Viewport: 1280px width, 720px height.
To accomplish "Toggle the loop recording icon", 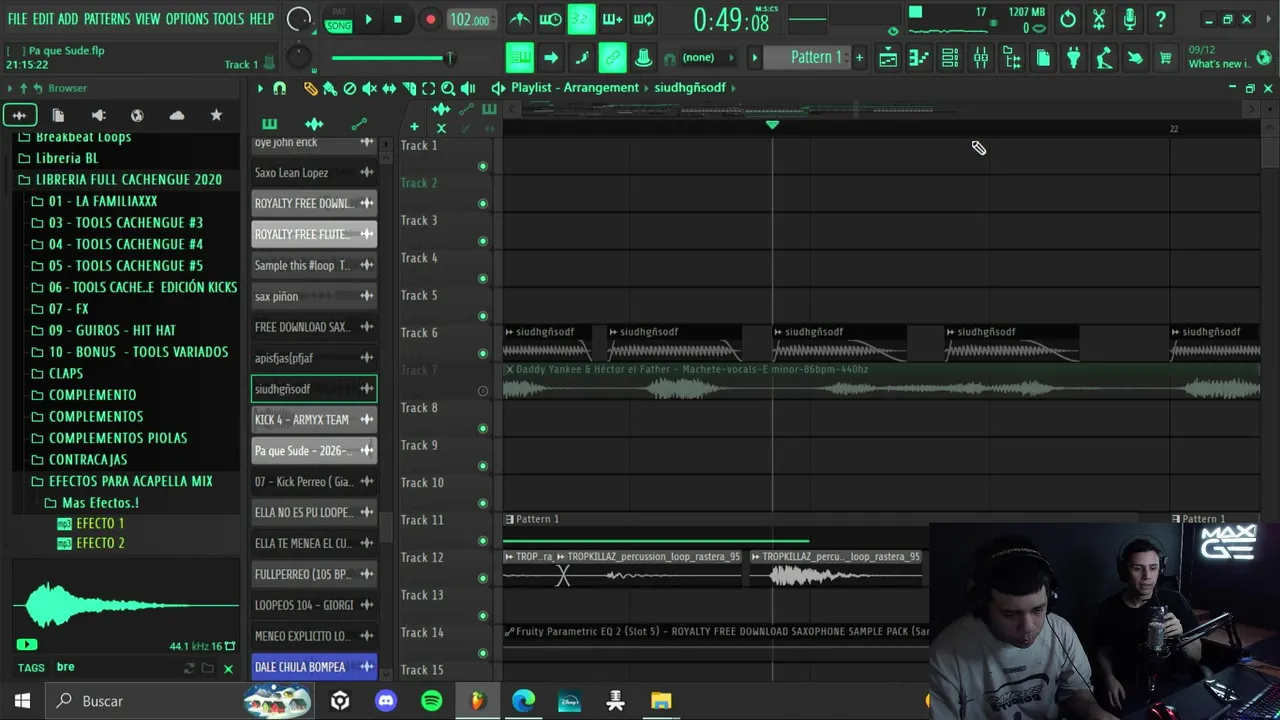I will point(644,19).
